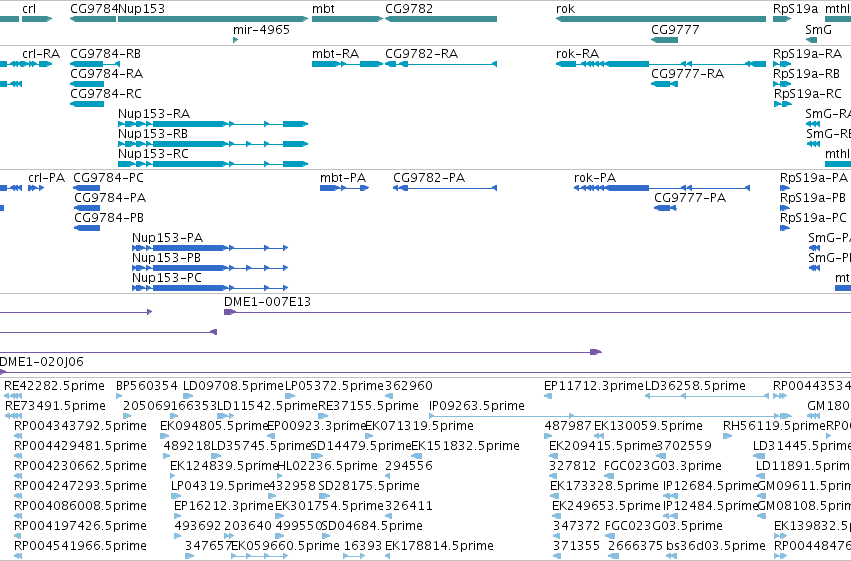Viewport: 851px width, 561px height.
Task: Click EST EK130059.5prime
Action: pyautogui.click(x=599, y=436)
